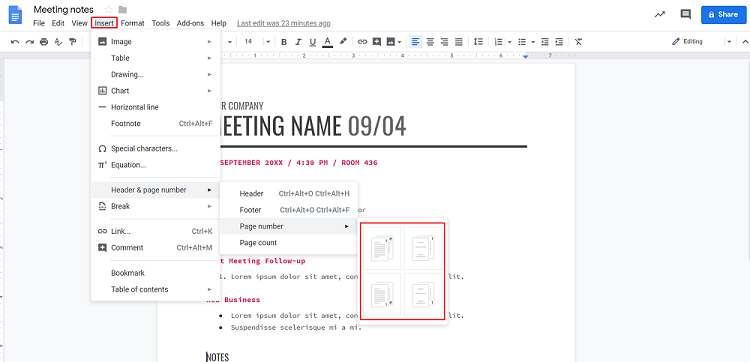
Task: Justify the text
Action: [x=459, y=42]
